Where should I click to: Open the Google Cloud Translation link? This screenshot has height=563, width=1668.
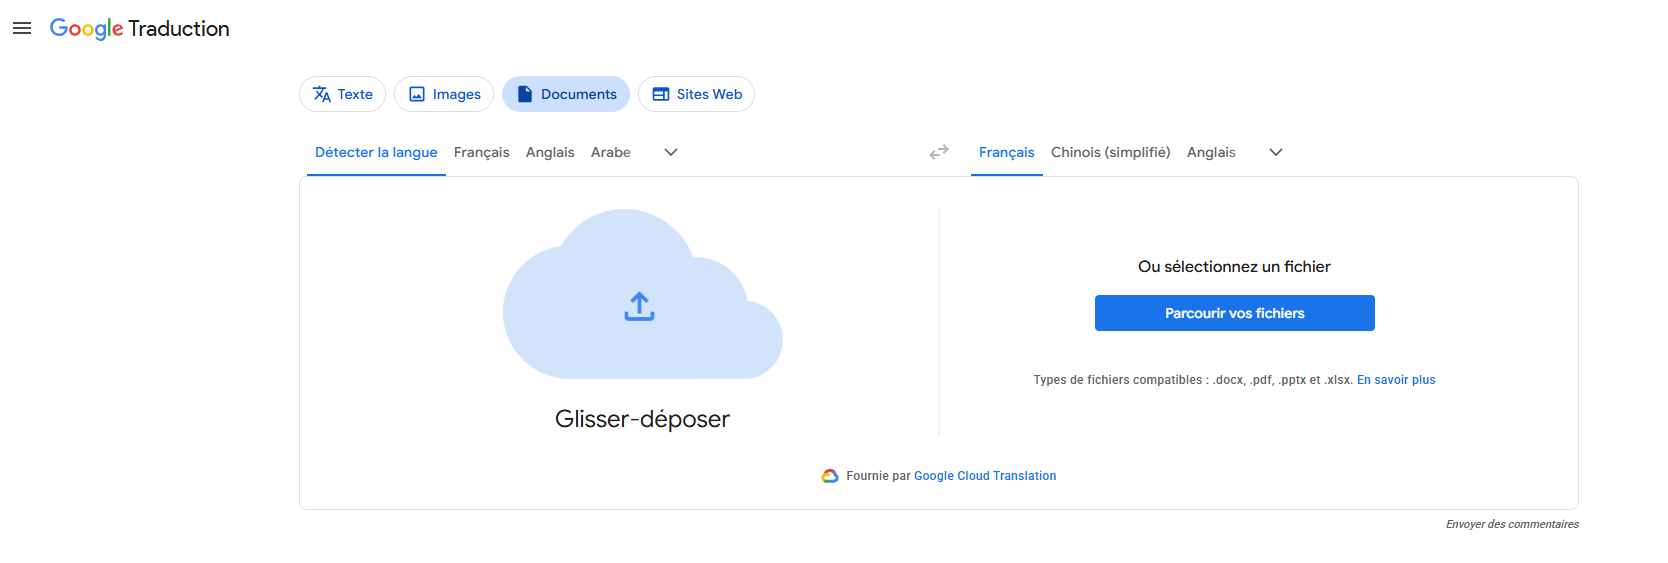point(985,476)
